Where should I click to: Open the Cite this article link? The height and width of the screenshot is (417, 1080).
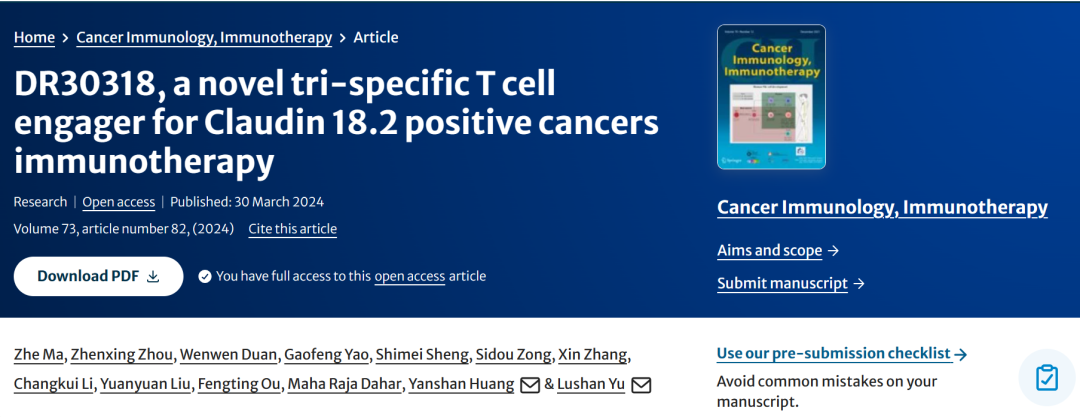292,229
